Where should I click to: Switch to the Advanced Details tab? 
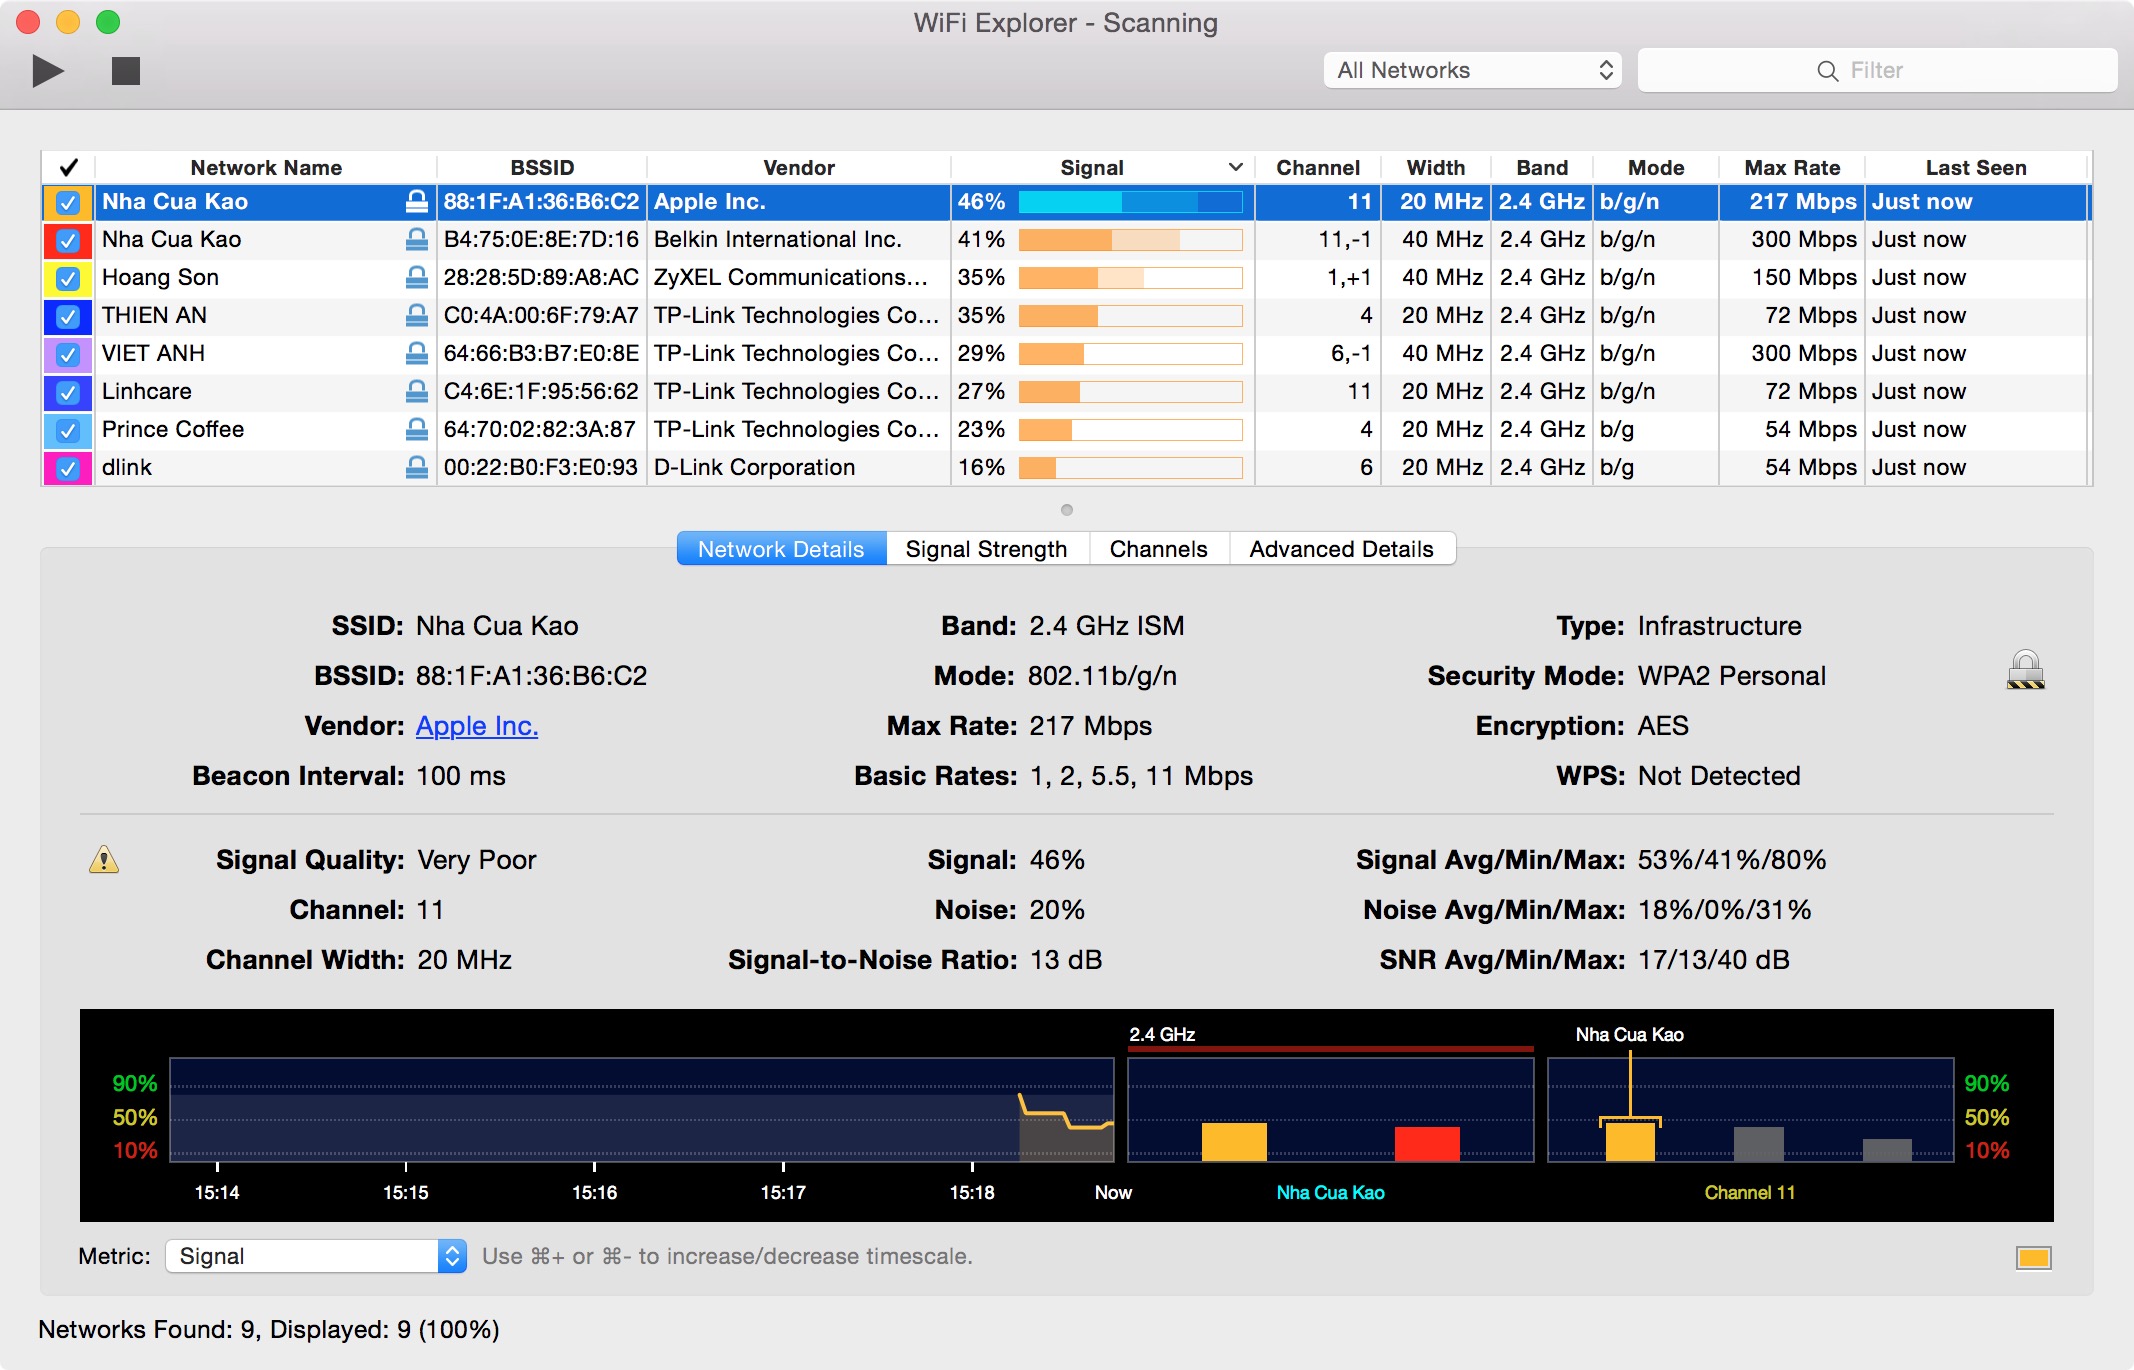[x=1338, y=547]
